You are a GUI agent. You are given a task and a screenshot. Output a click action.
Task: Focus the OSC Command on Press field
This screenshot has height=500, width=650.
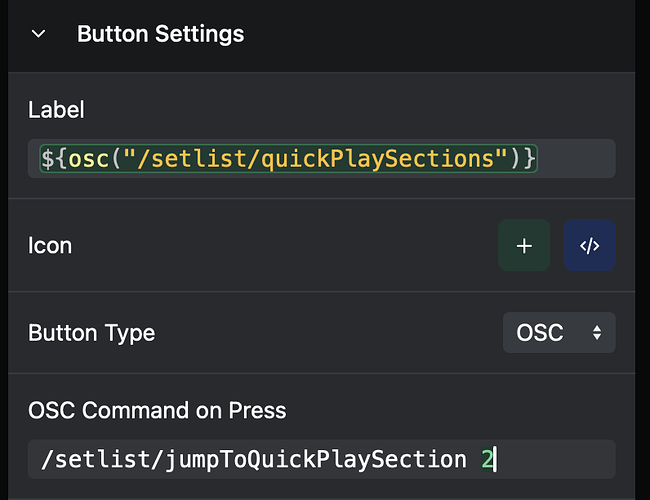point(321,459)
